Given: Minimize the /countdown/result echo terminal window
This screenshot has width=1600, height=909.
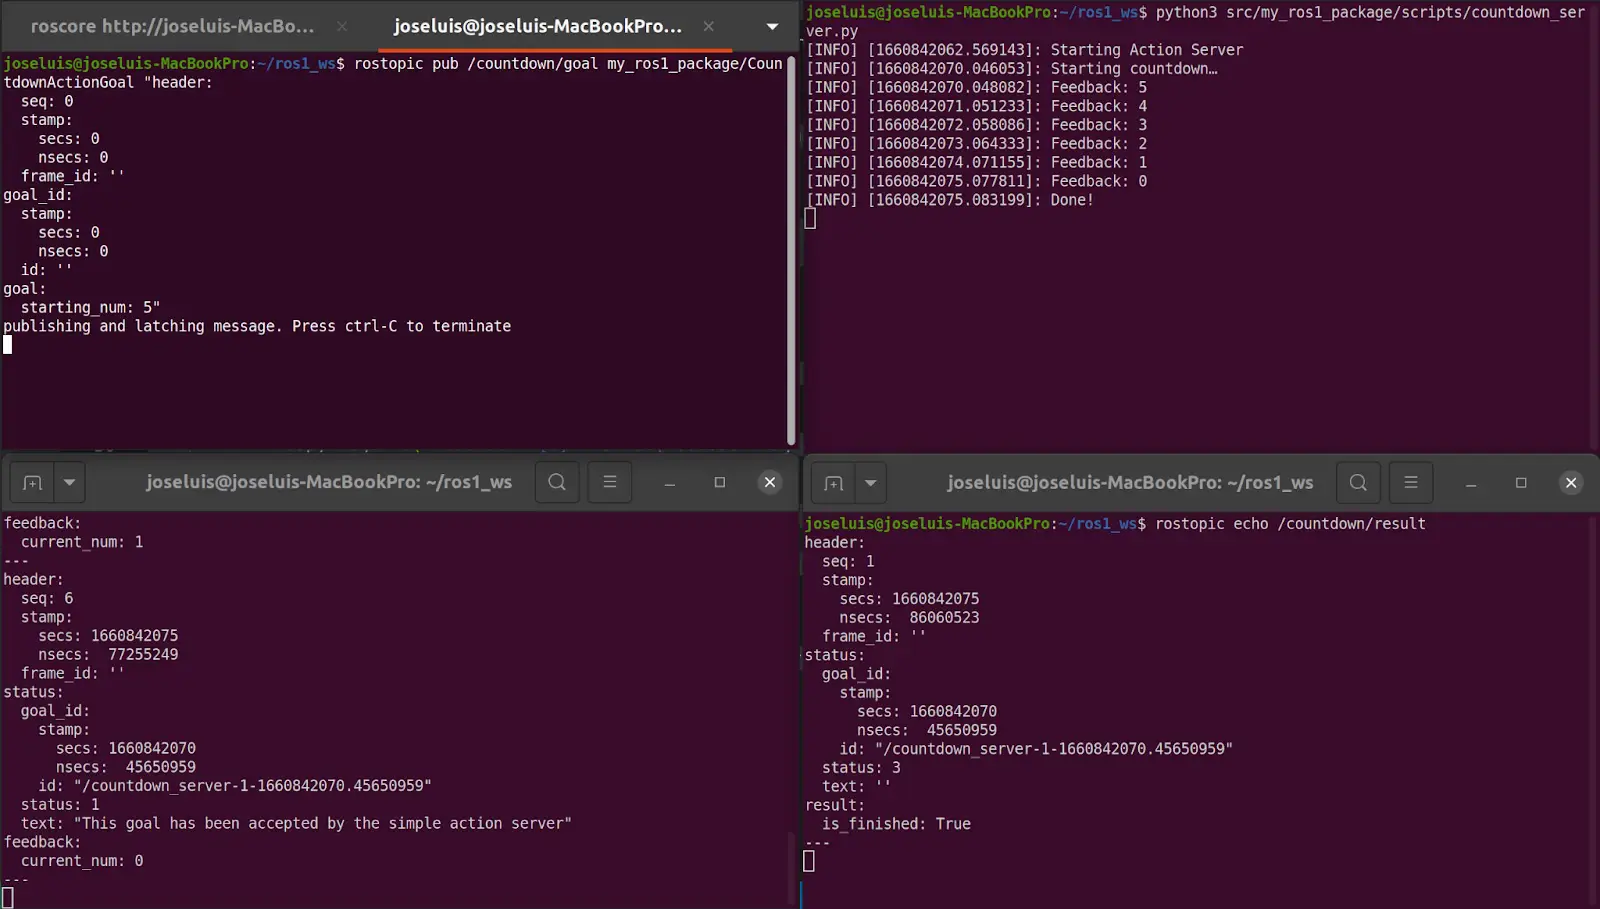Looking at the screenshot, I should [1471, 483].
